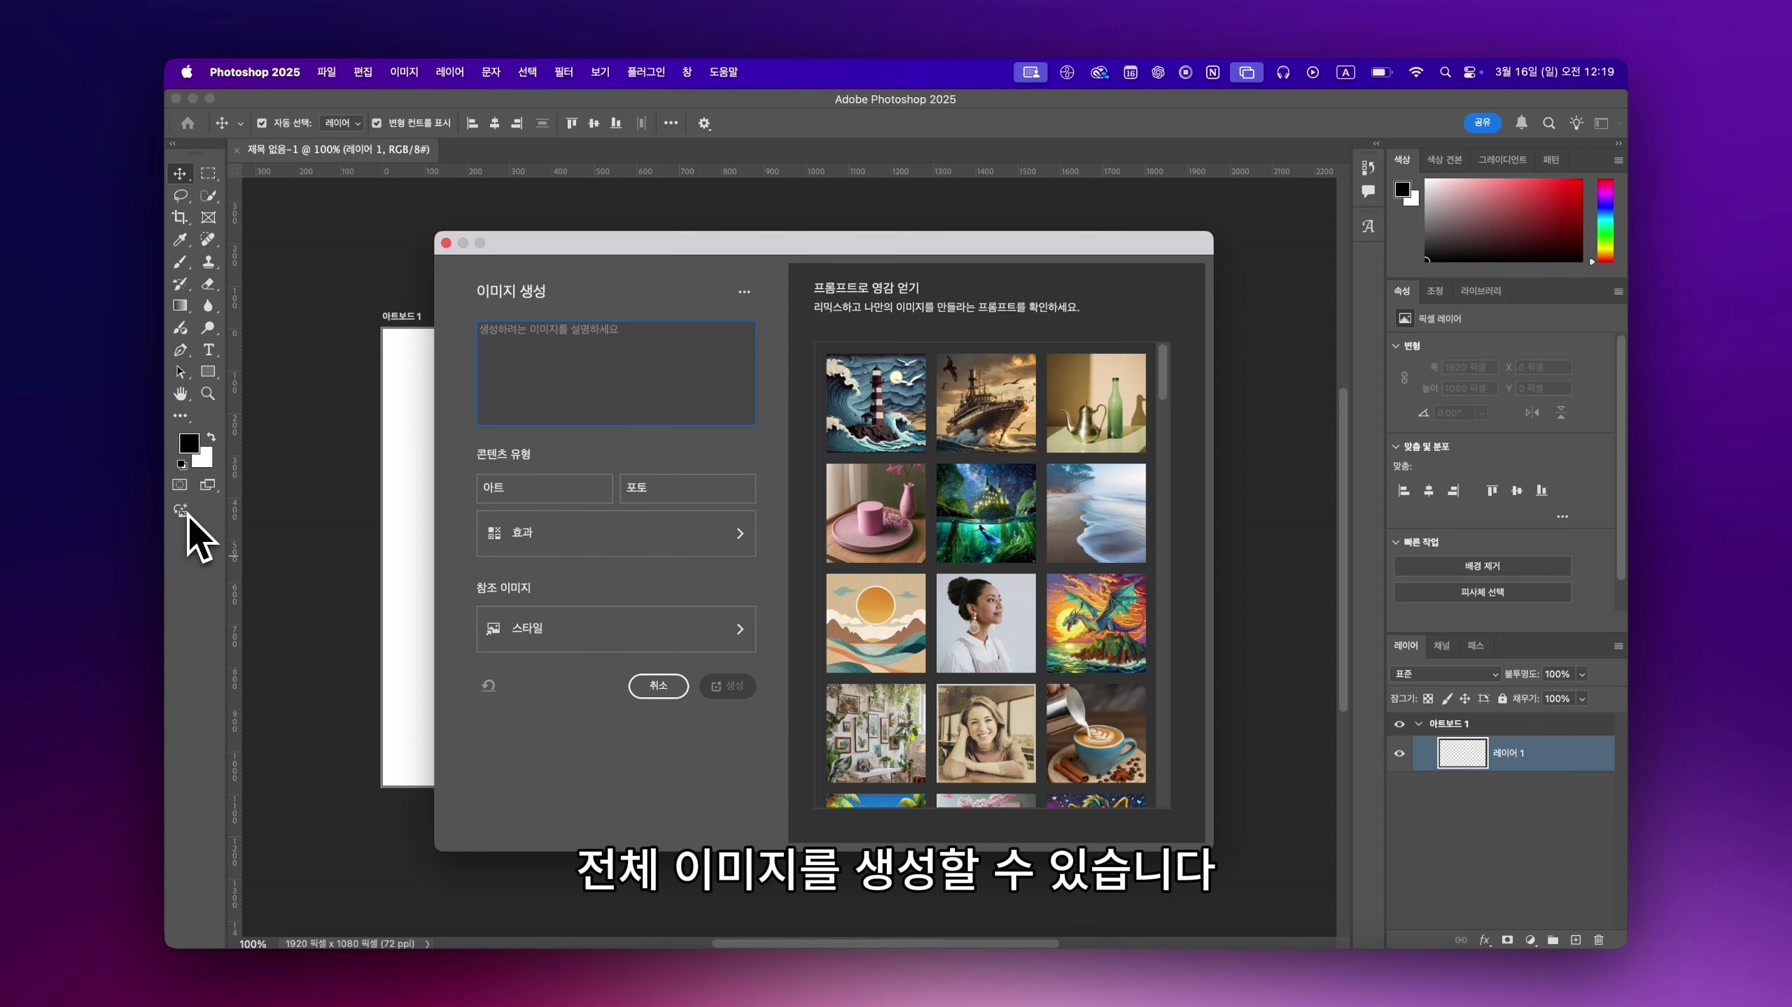This screenshot has height=1007, width=1792.
Task: Toggle Quick Mask mode
Action: click(180, 485)
